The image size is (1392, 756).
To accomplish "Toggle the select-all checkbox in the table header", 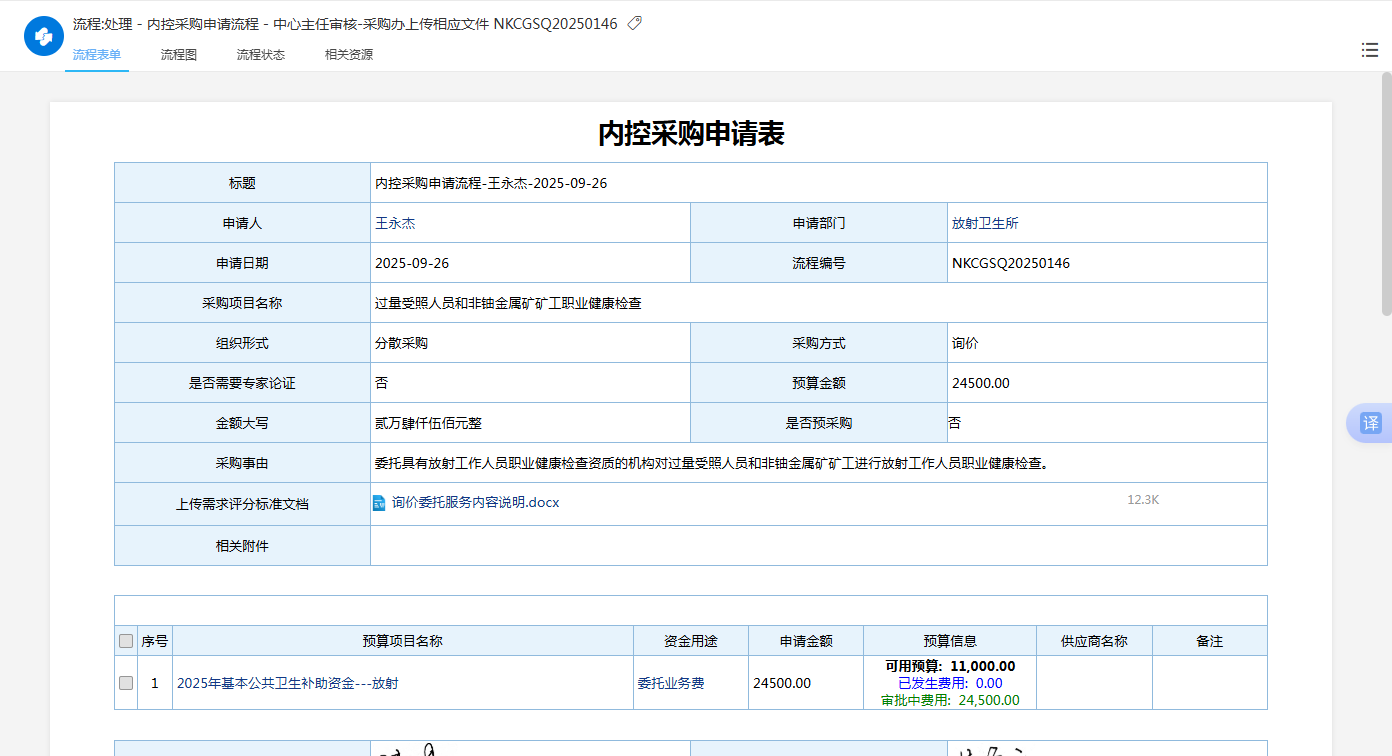I will 126,642.
